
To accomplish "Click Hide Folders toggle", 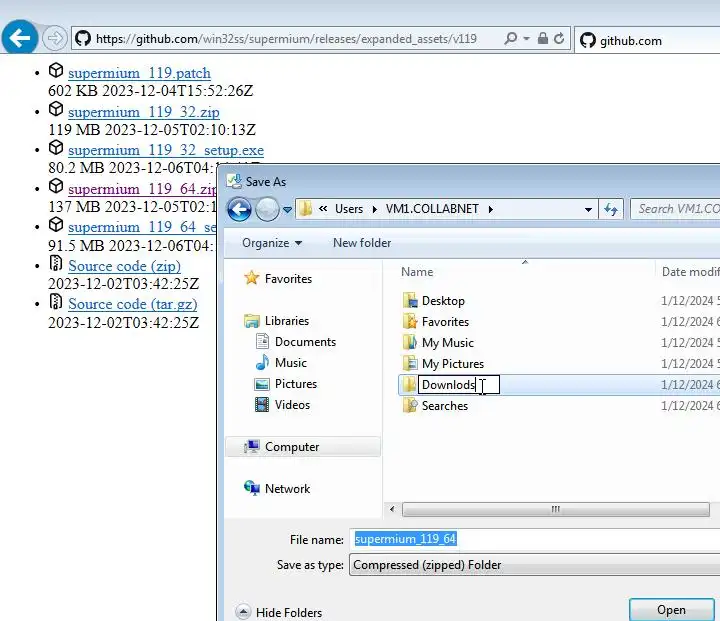I will click(279, 612).
